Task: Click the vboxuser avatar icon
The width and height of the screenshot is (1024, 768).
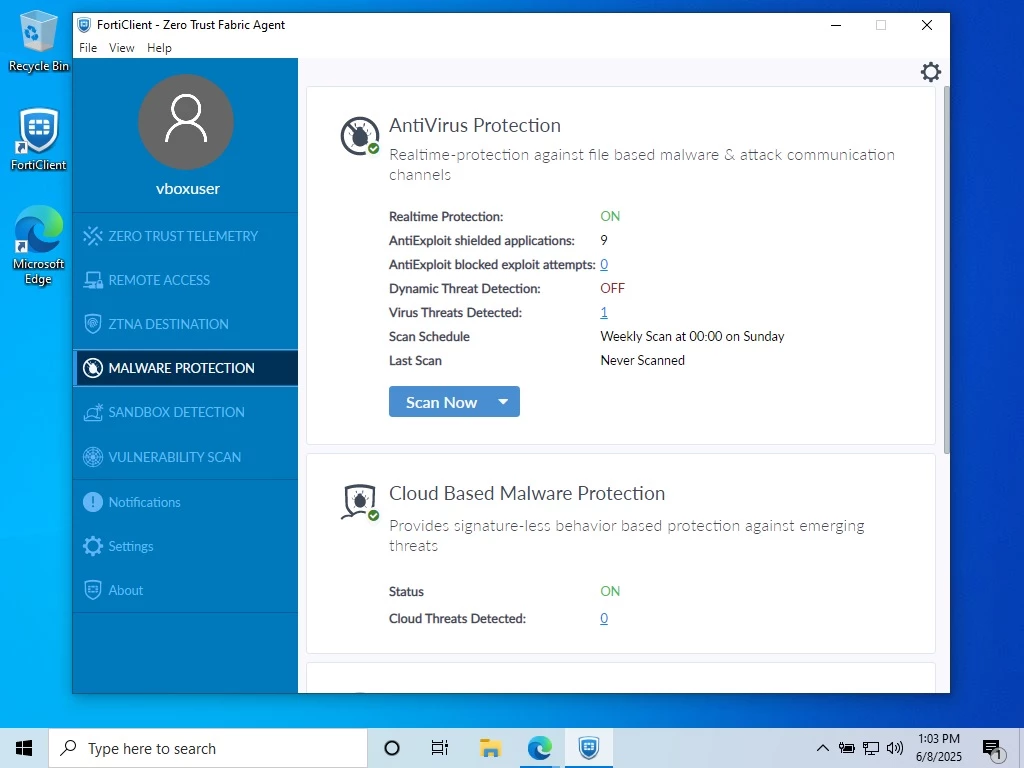Action: pyautogui.click(x=186, y=121)
